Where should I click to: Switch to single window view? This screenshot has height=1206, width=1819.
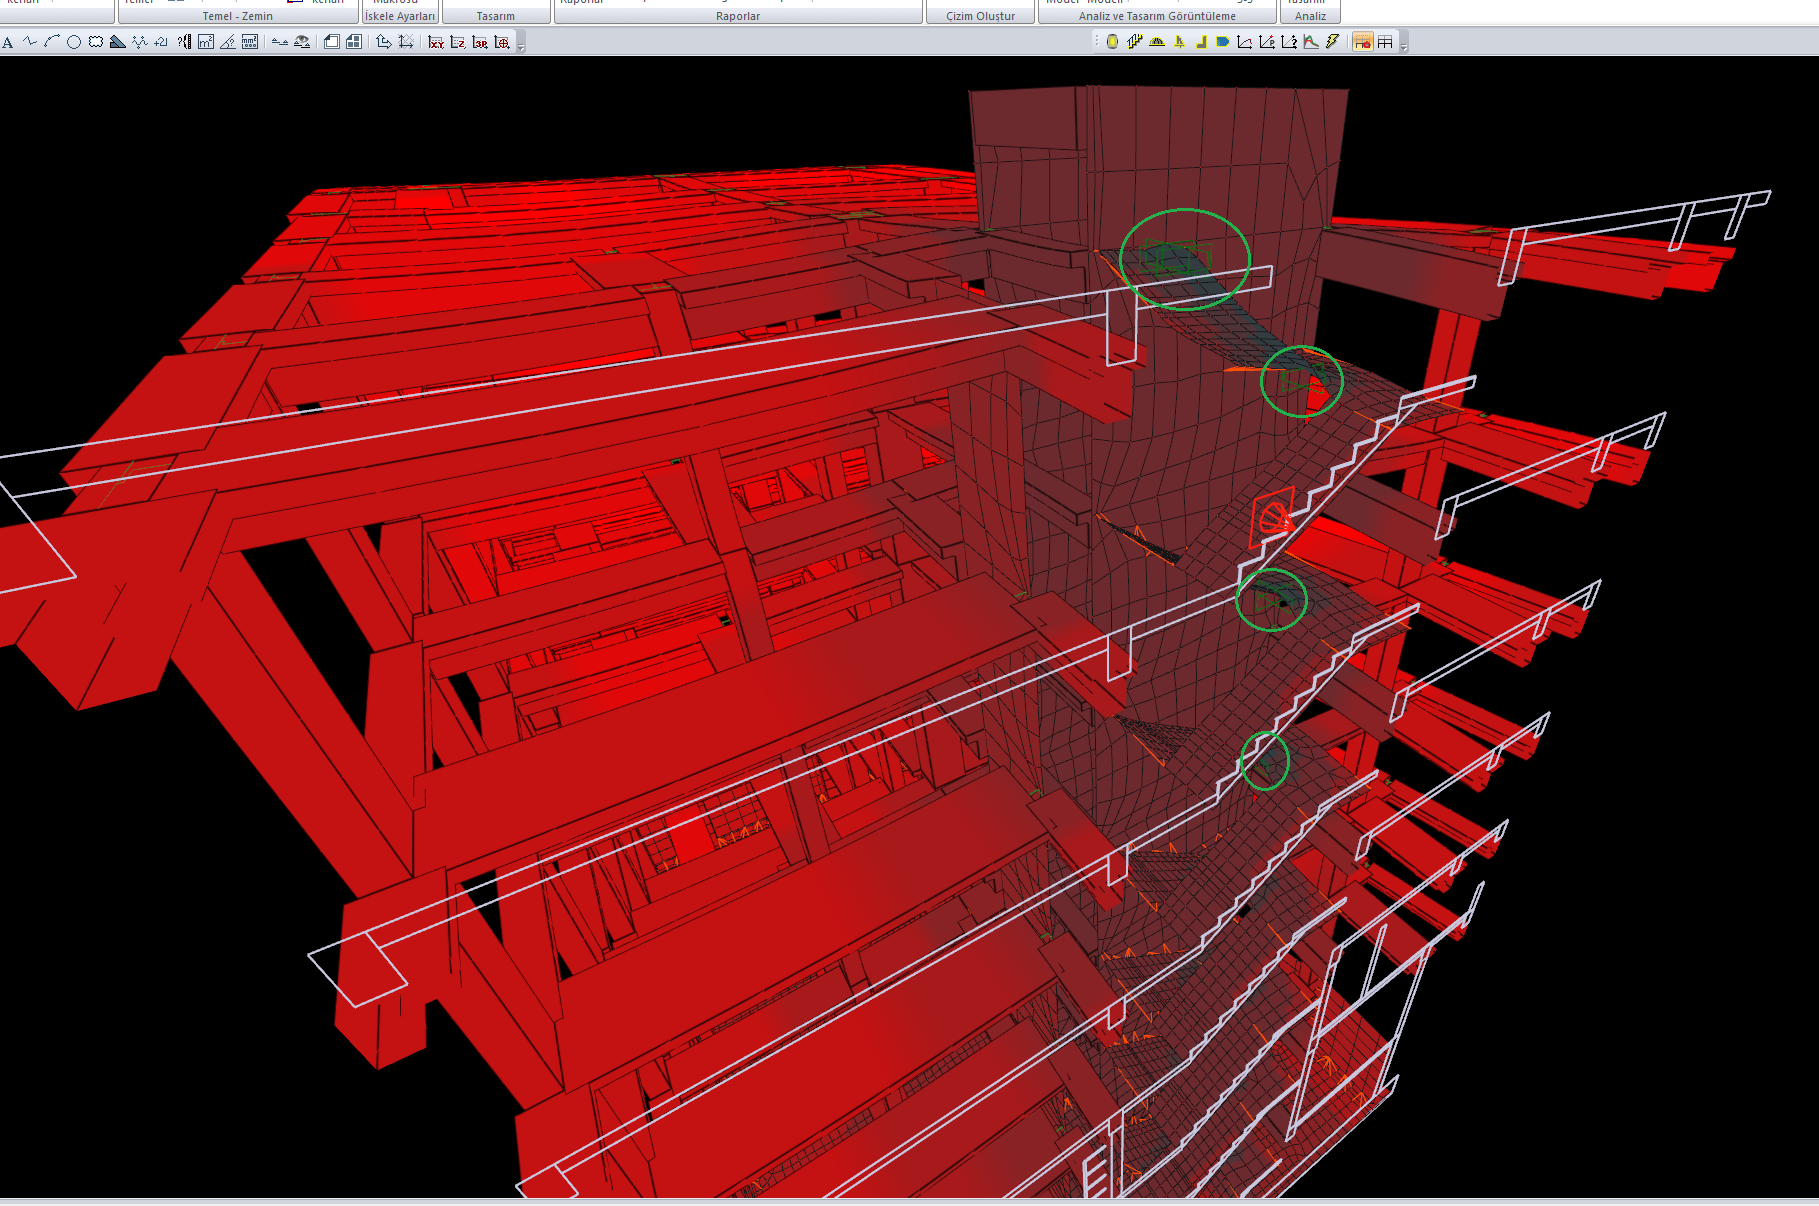[x=332, y=42]
